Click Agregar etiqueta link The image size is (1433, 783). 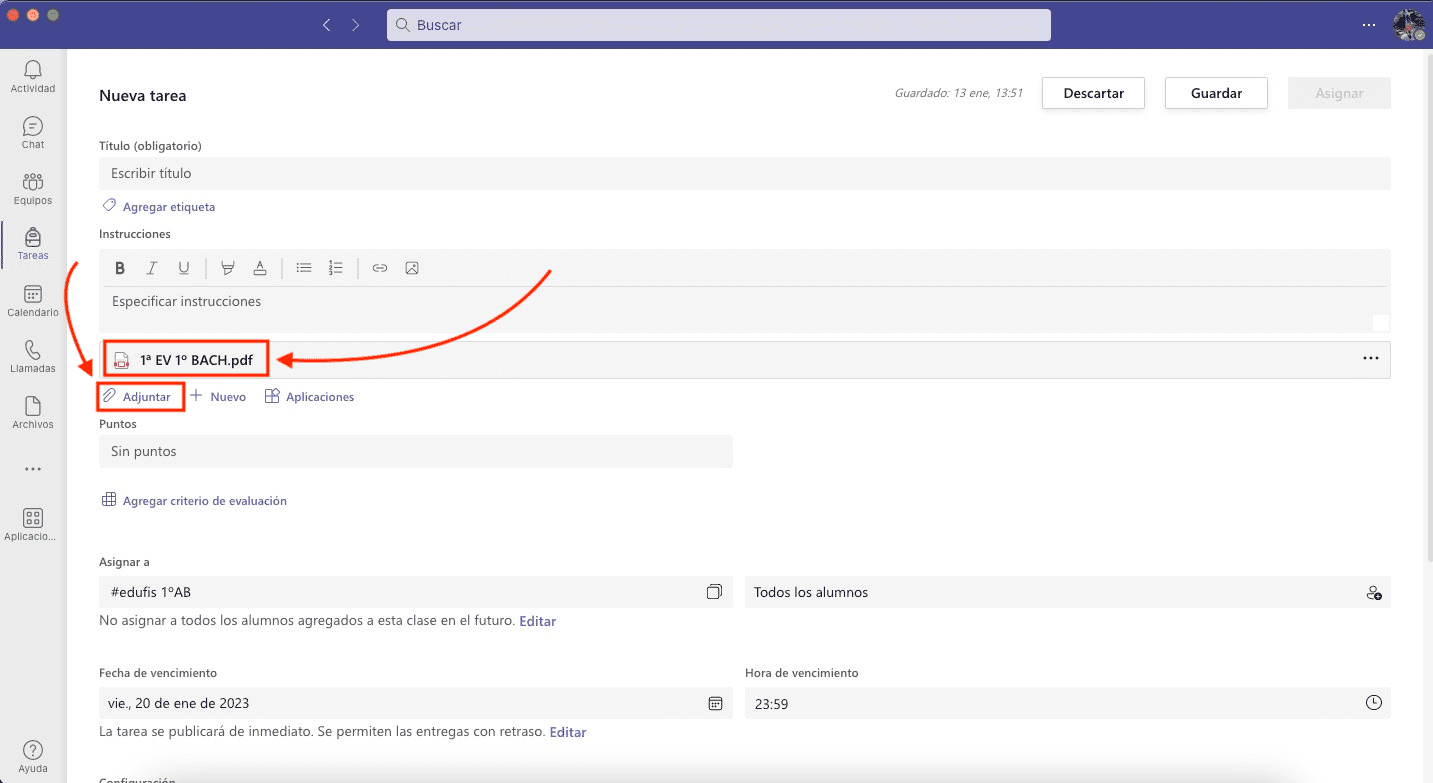(168, 207)
